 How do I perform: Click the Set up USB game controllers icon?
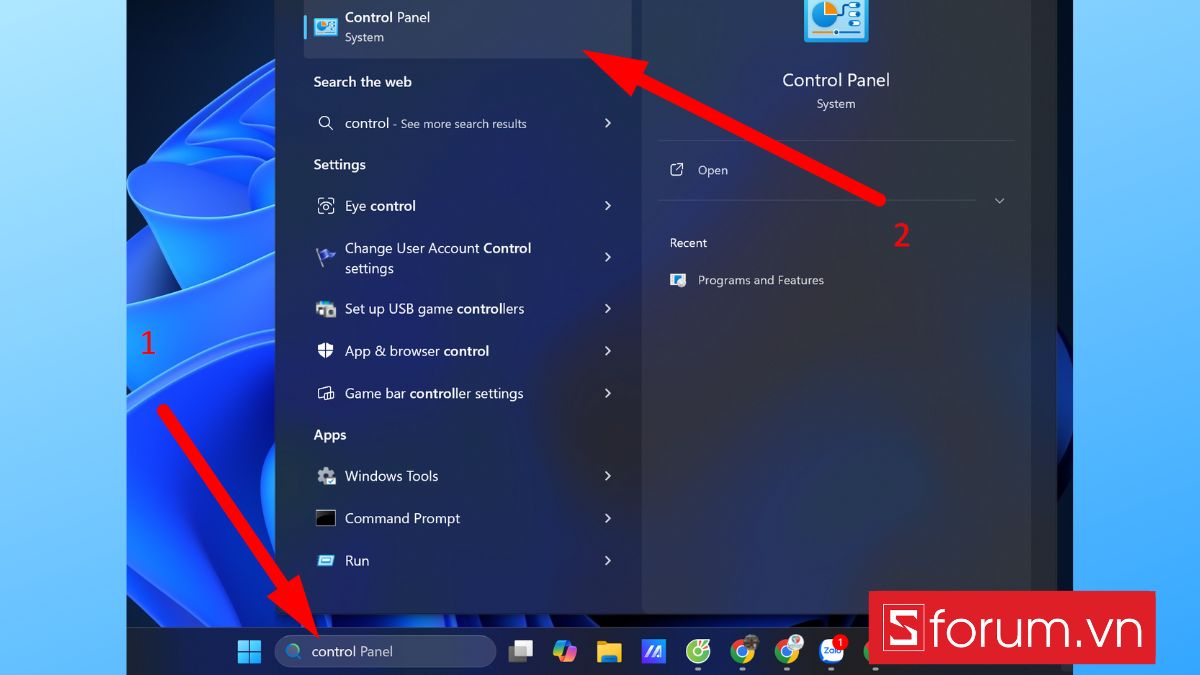click(x=326, y=309)
